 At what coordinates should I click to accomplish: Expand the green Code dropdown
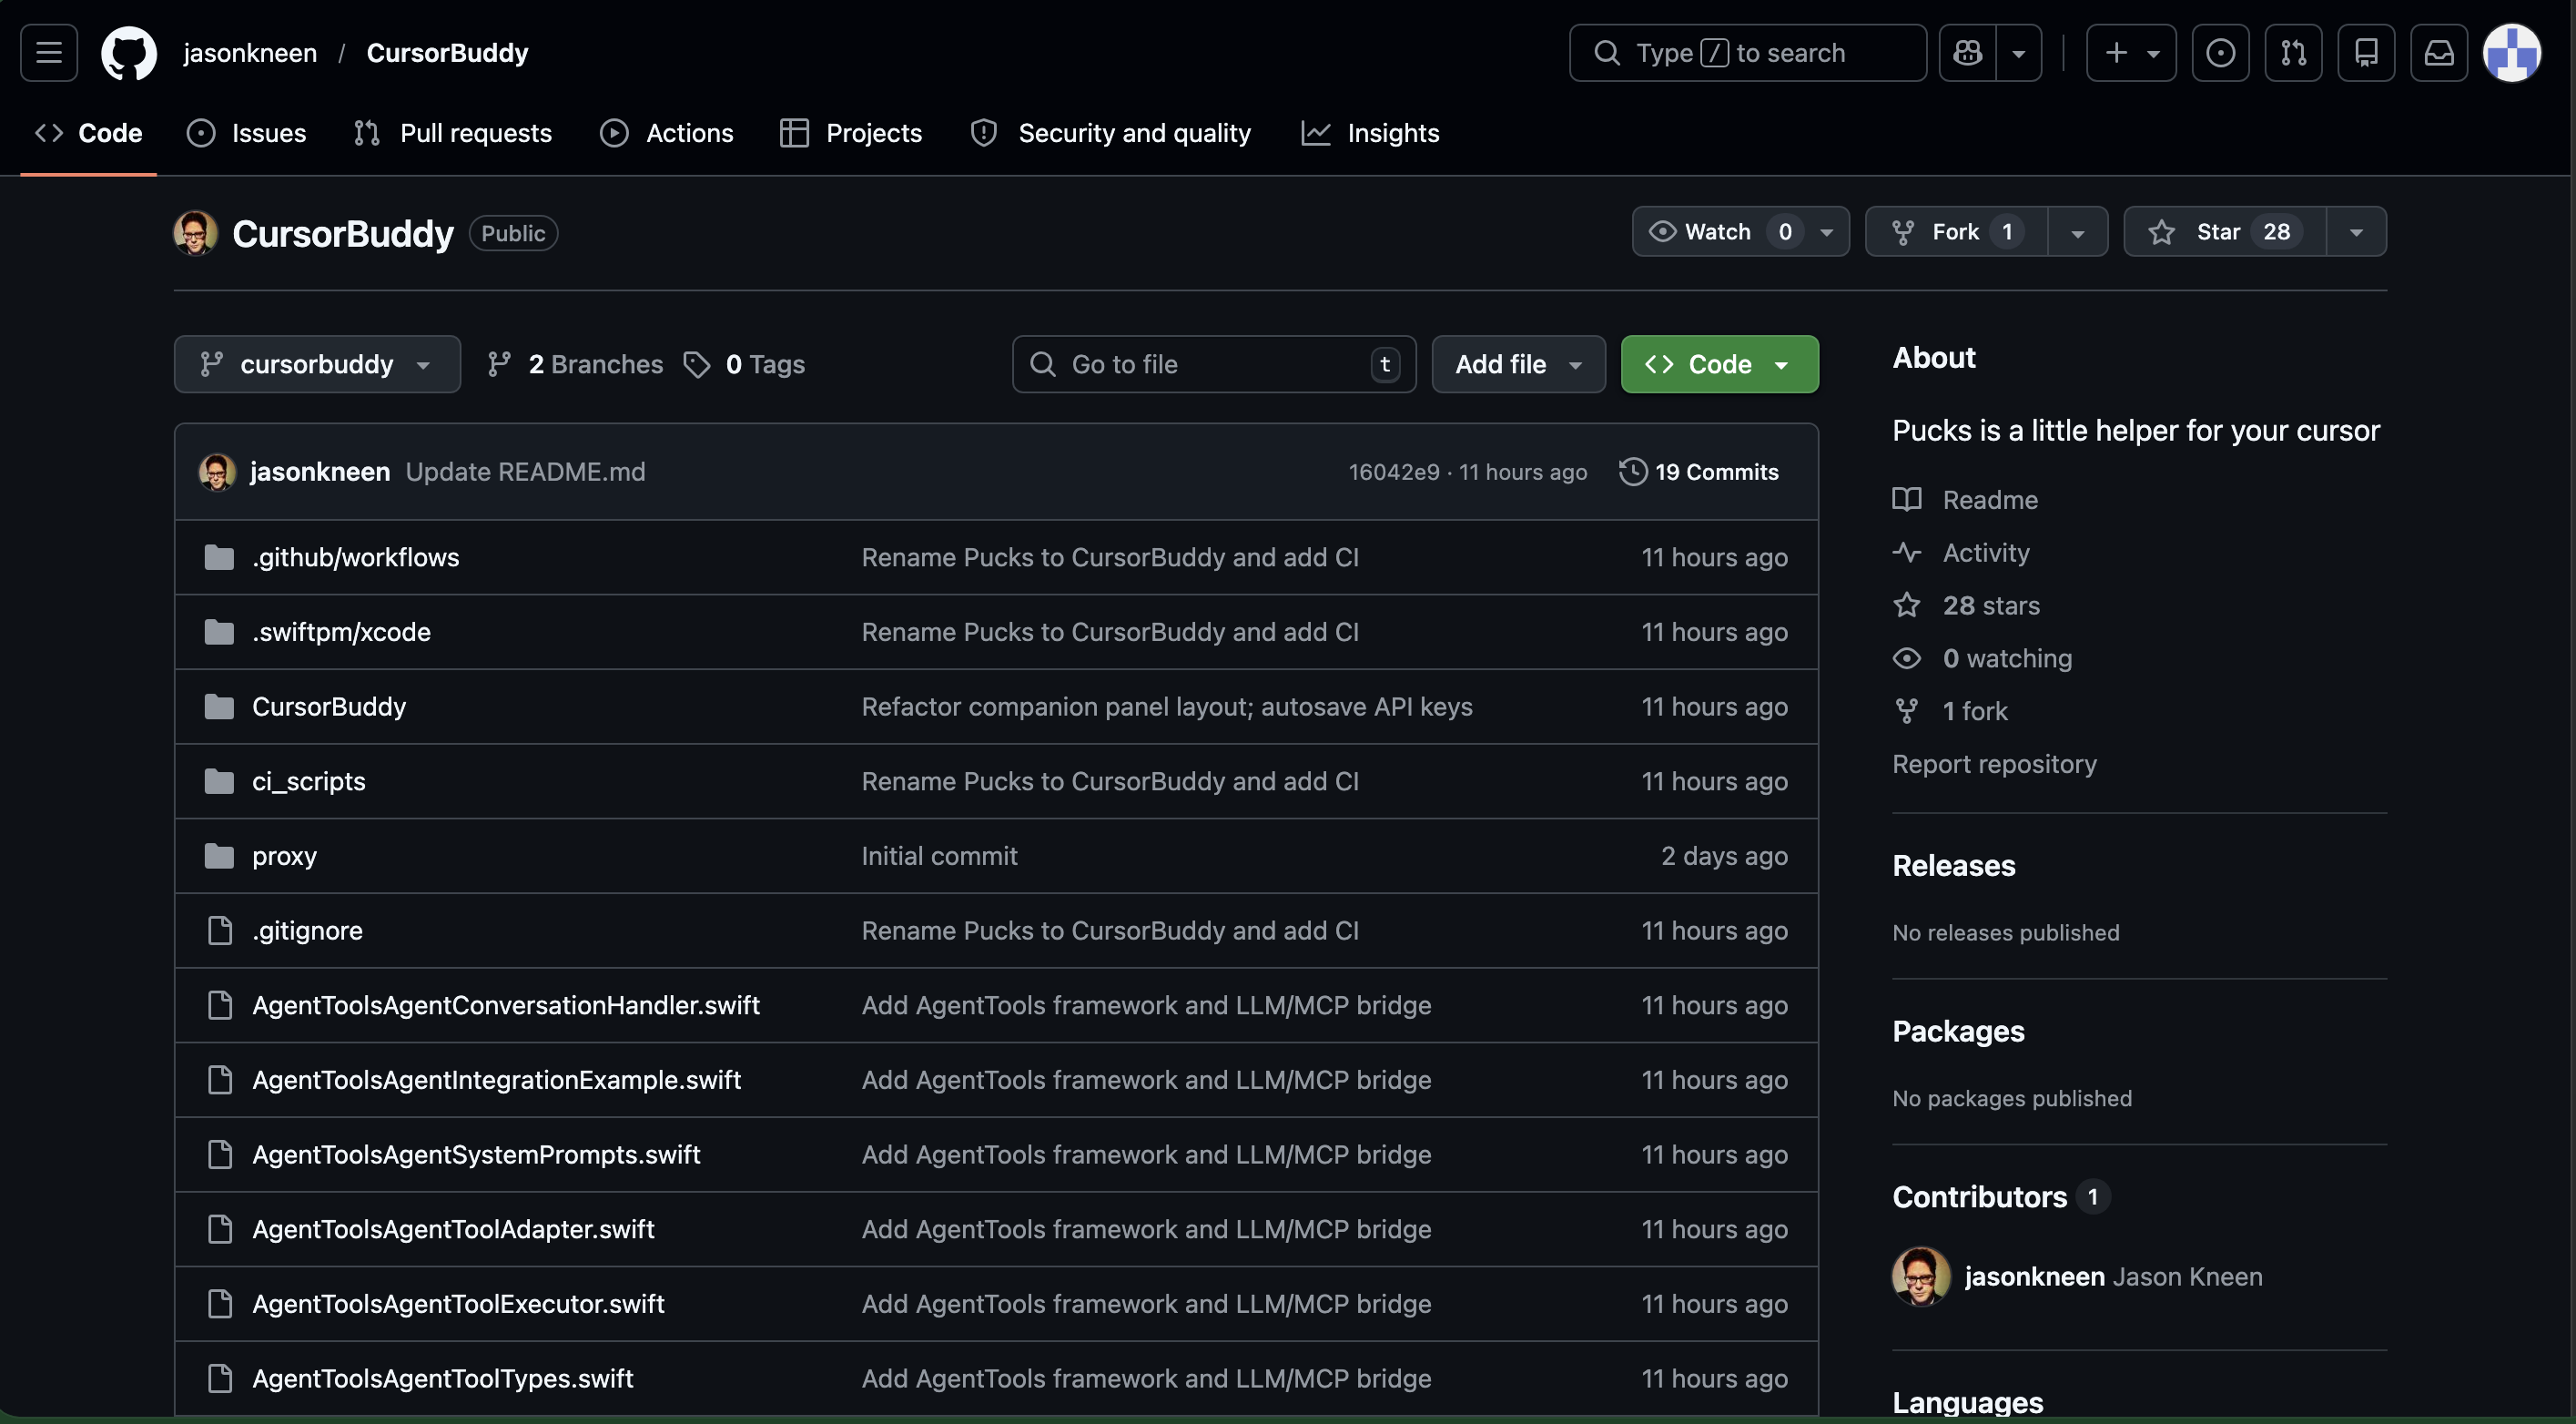point(1718,364)
